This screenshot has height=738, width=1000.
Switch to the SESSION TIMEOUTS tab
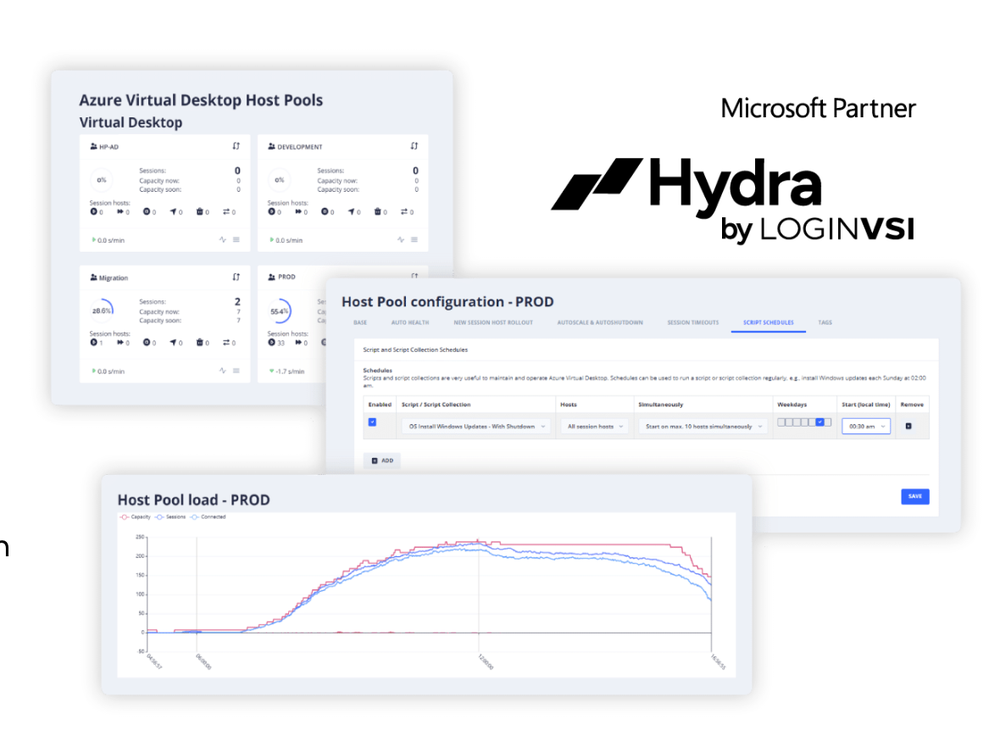[693, 322]
